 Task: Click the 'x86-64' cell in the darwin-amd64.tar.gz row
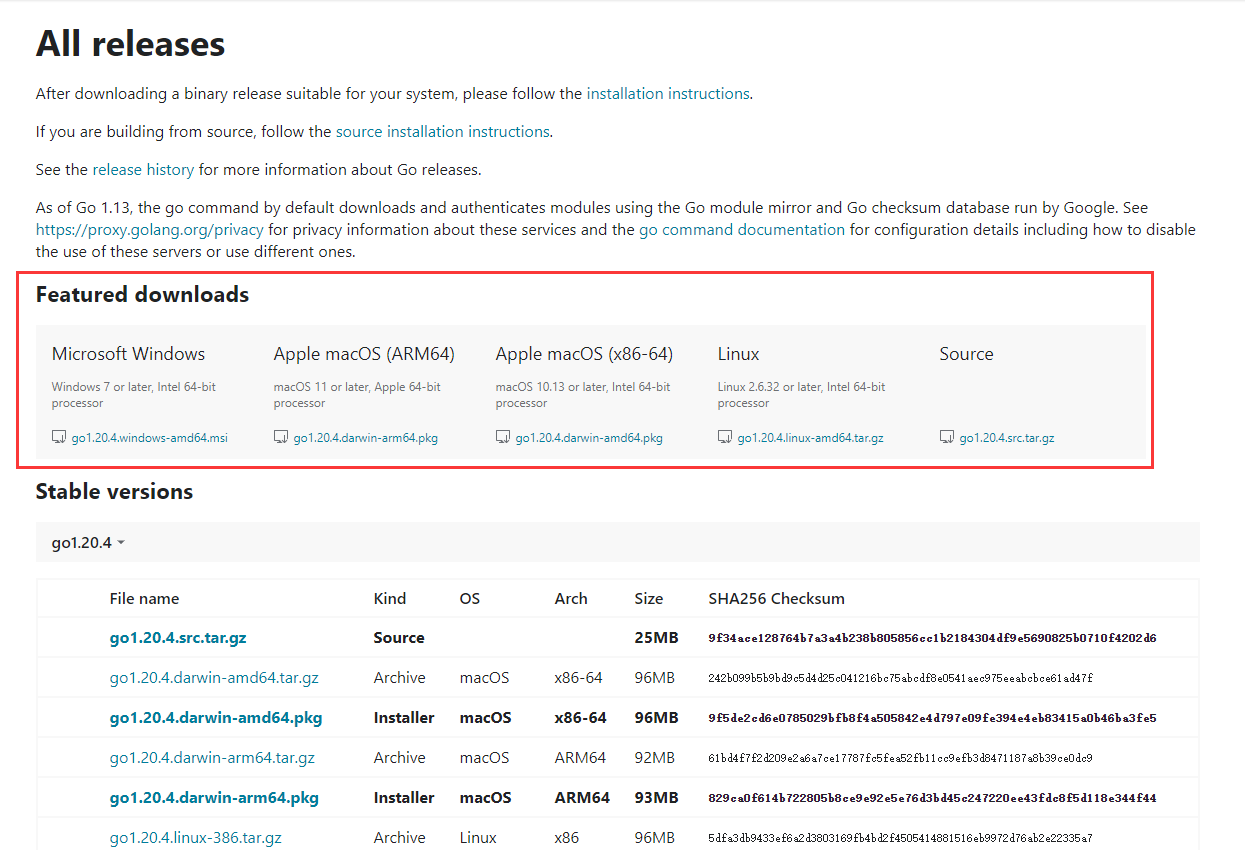[579, 677]
